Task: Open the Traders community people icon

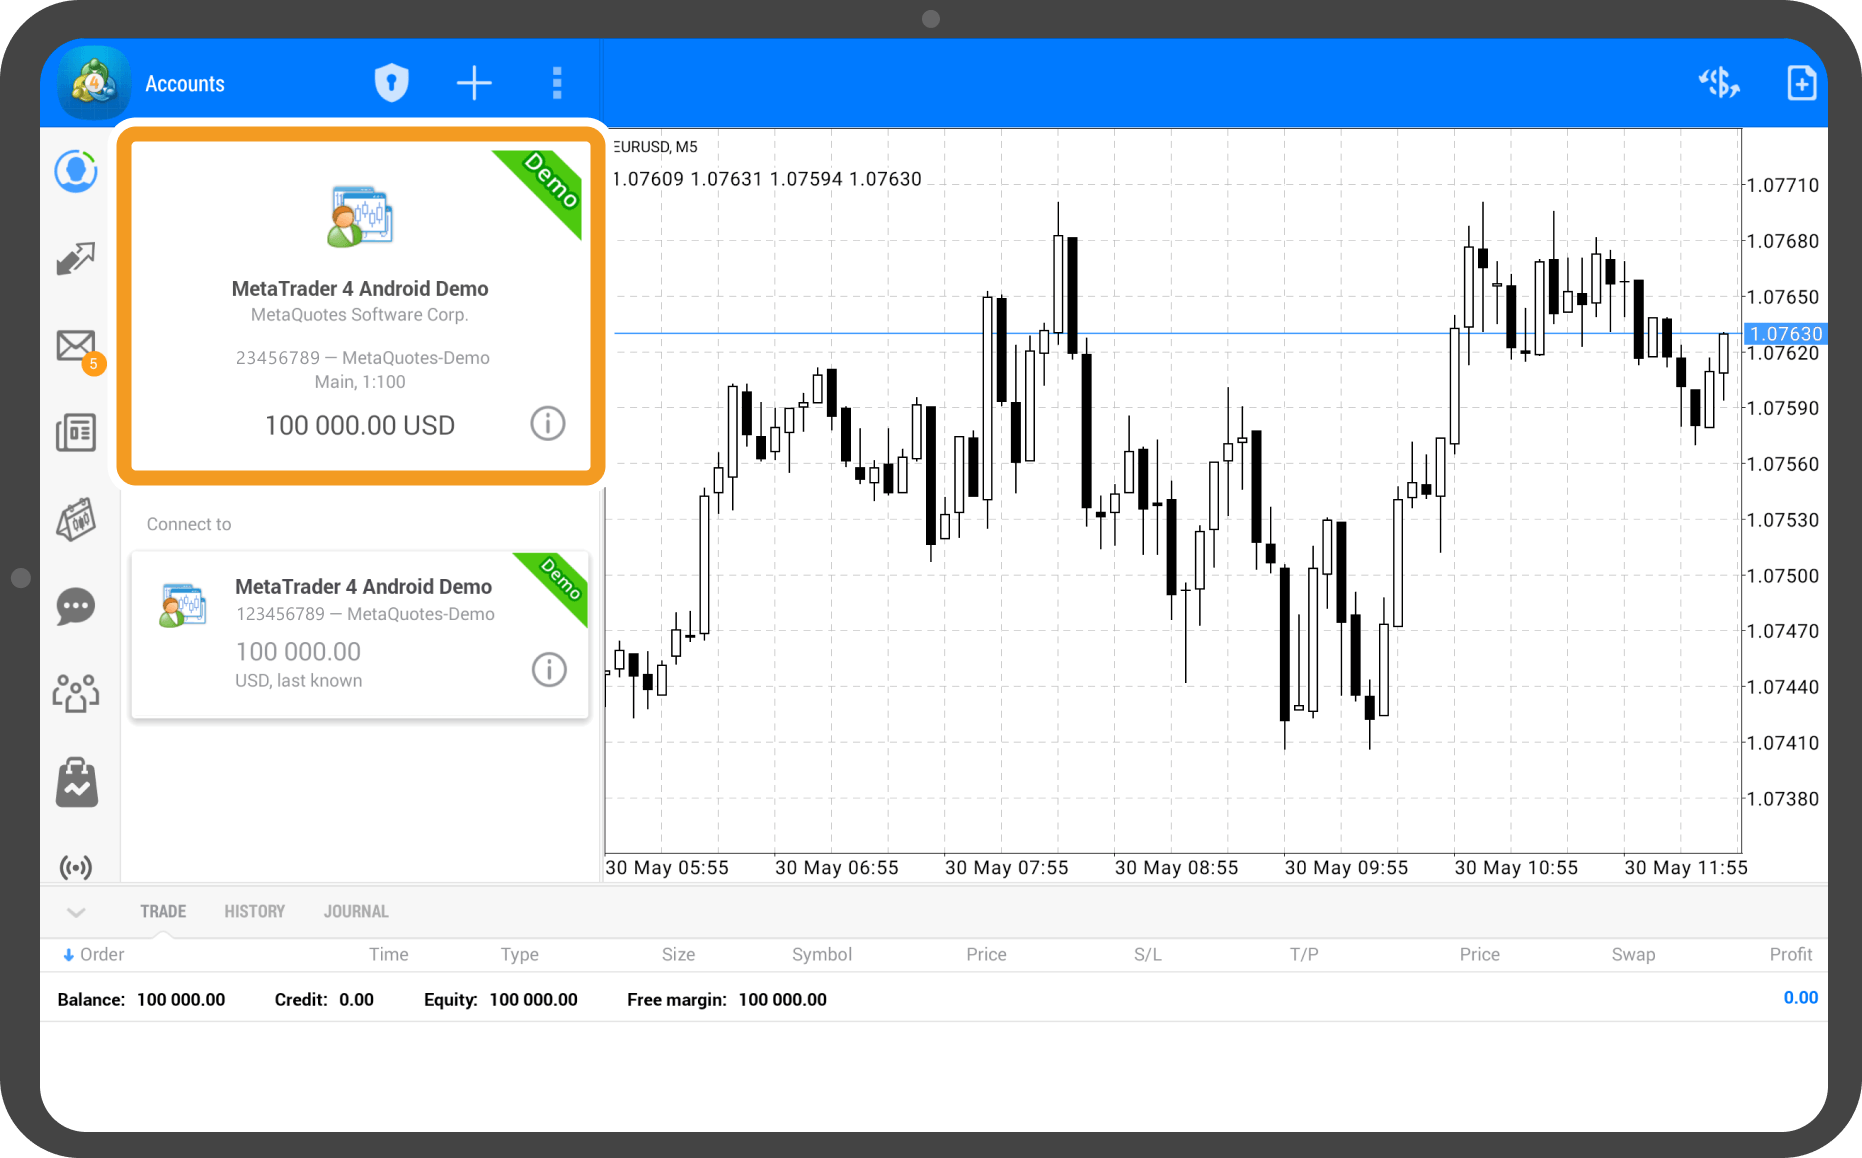Action: point(76,693)
